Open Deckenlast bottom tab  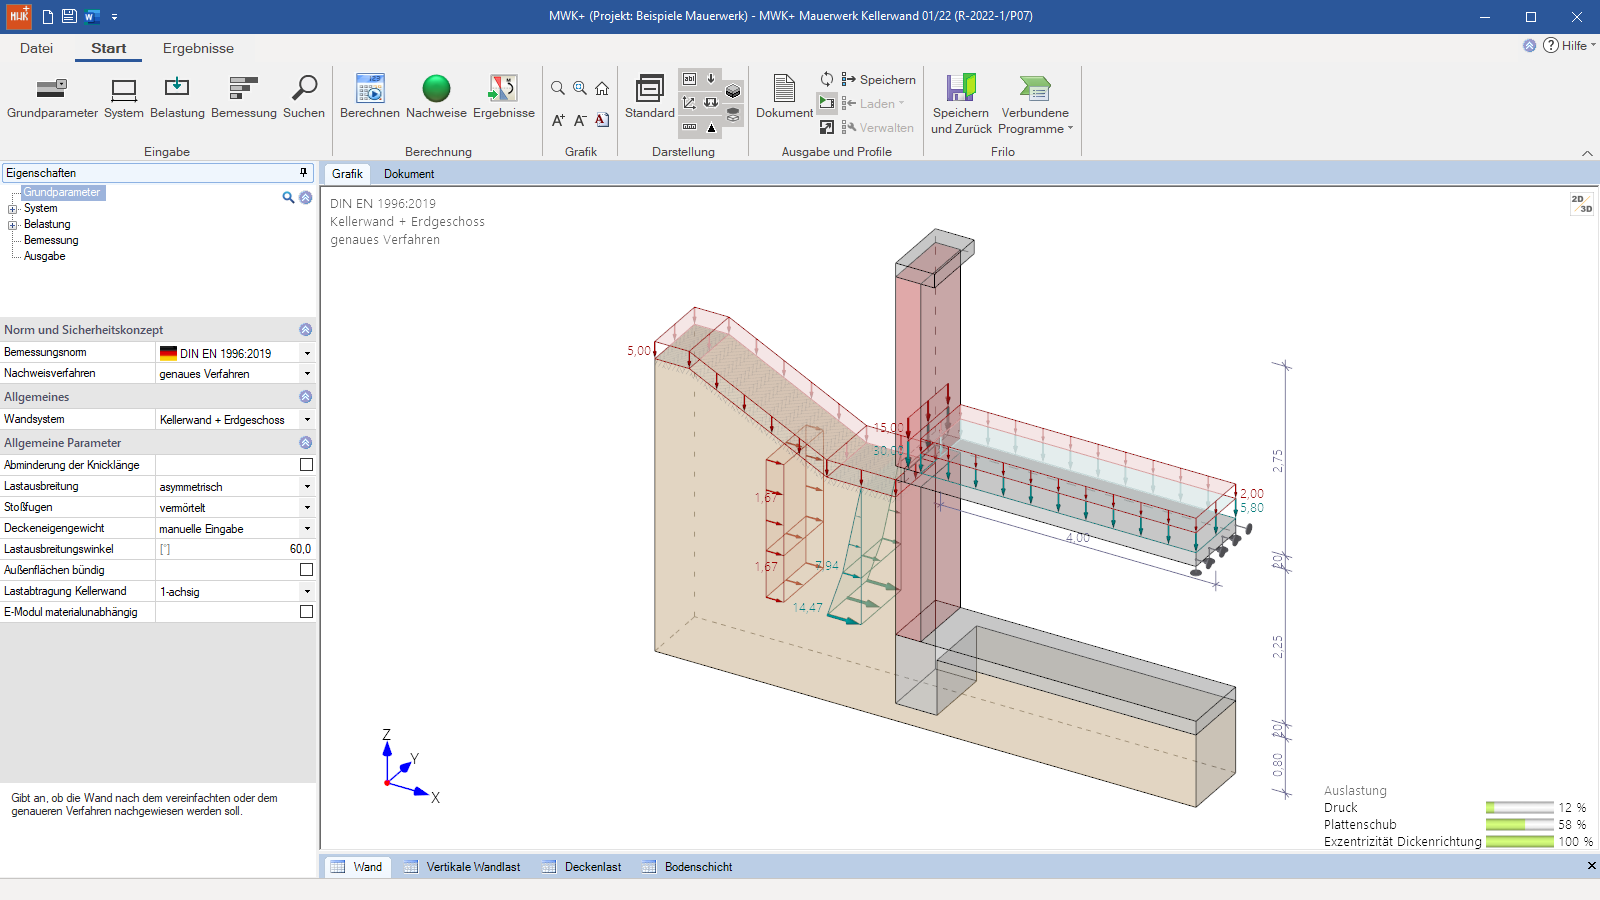(x=582, y=867)
